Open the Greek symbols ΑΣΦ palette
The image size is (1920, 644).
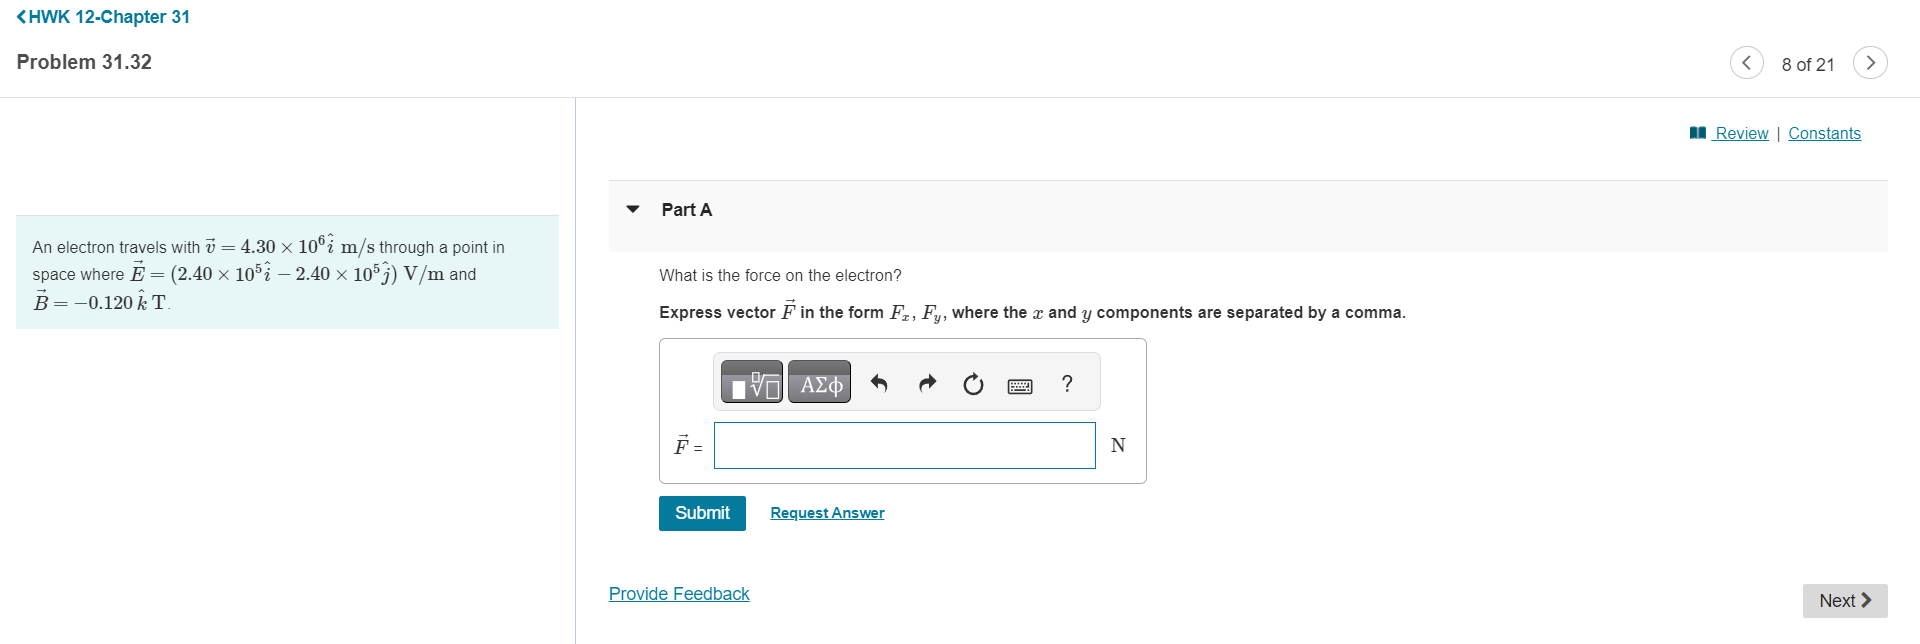coord(819,383)
